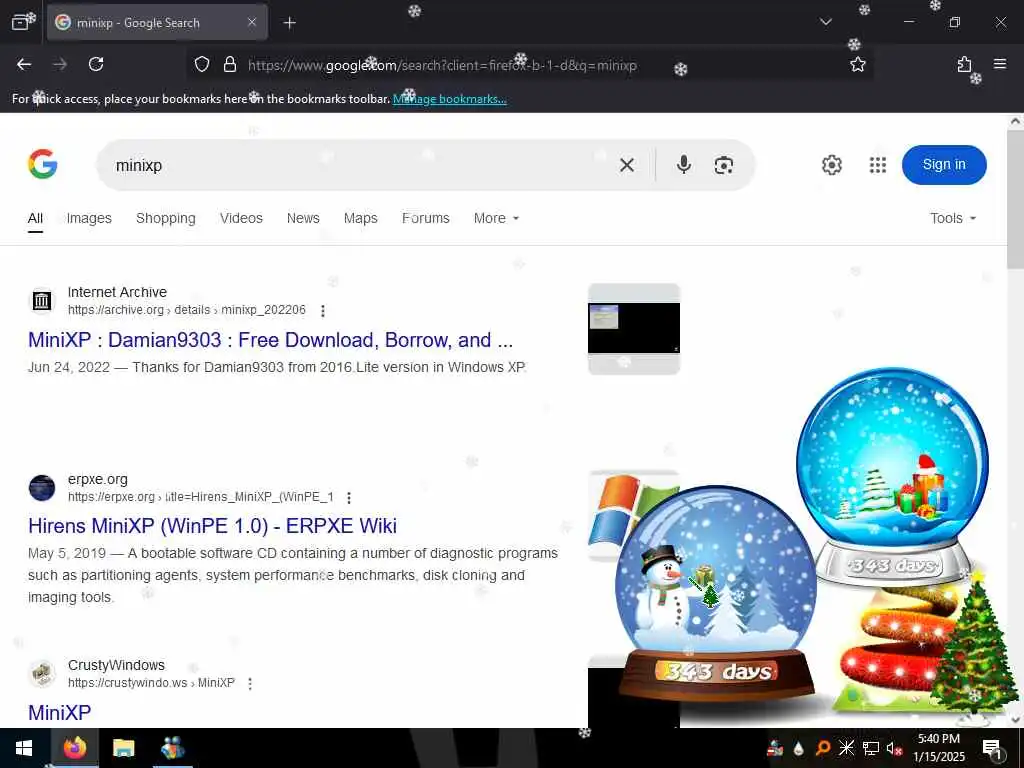The width and height of the screenshot is (1024, 768).
Task: Open the CrustyWindows MiniXP result link
Action: pyautogui.click(x=59, y=712)
